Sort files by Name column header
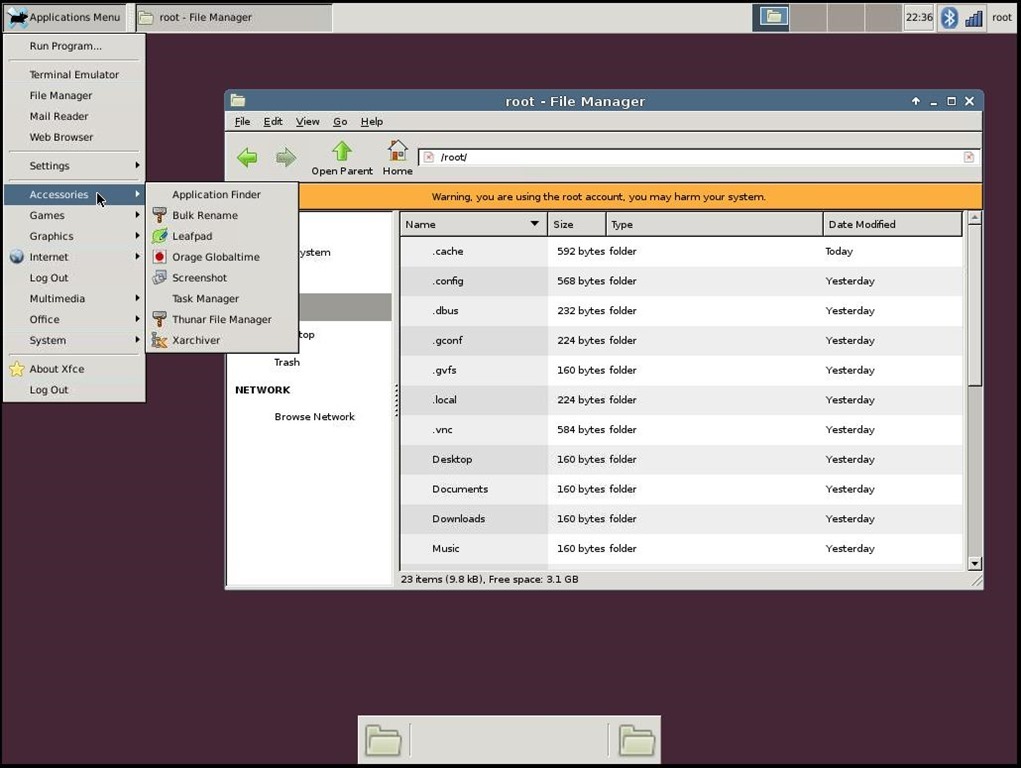Screen dimensions: 1021x768 (x=472, y=224)
